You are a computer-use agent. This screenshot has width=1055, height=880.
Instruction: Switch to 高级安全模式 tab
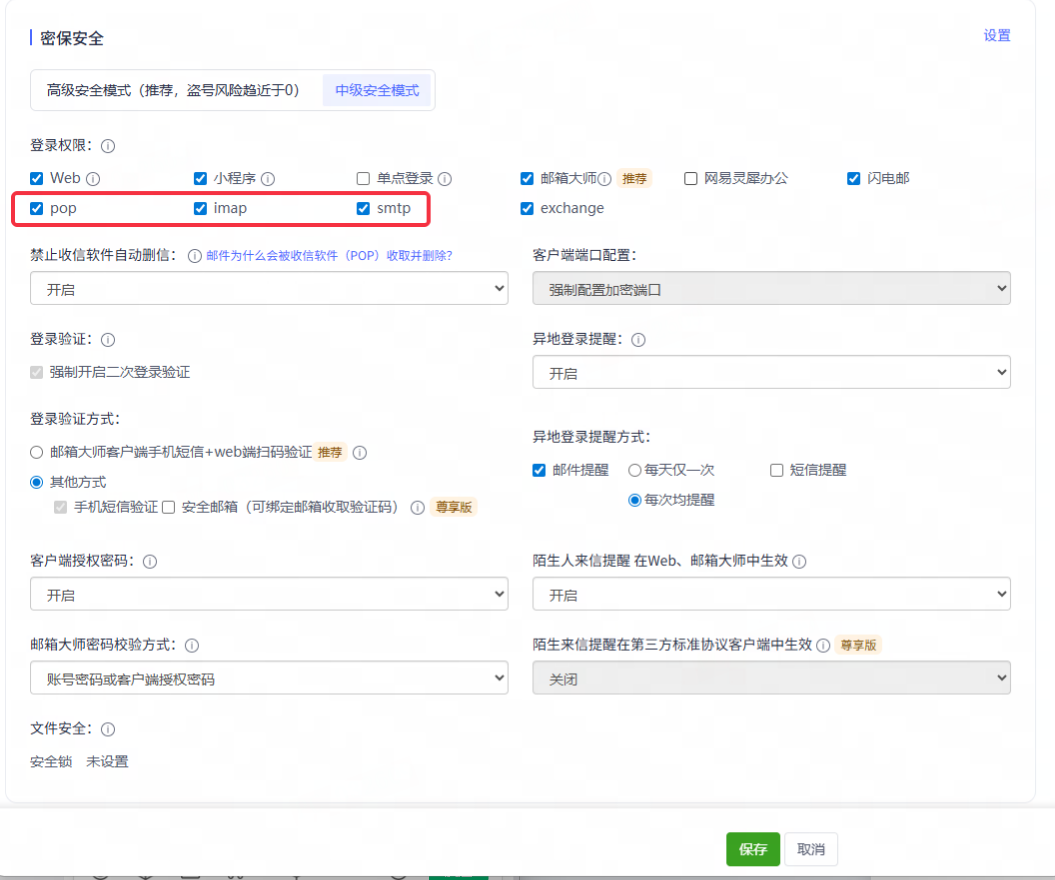click(x=173, y=90)
